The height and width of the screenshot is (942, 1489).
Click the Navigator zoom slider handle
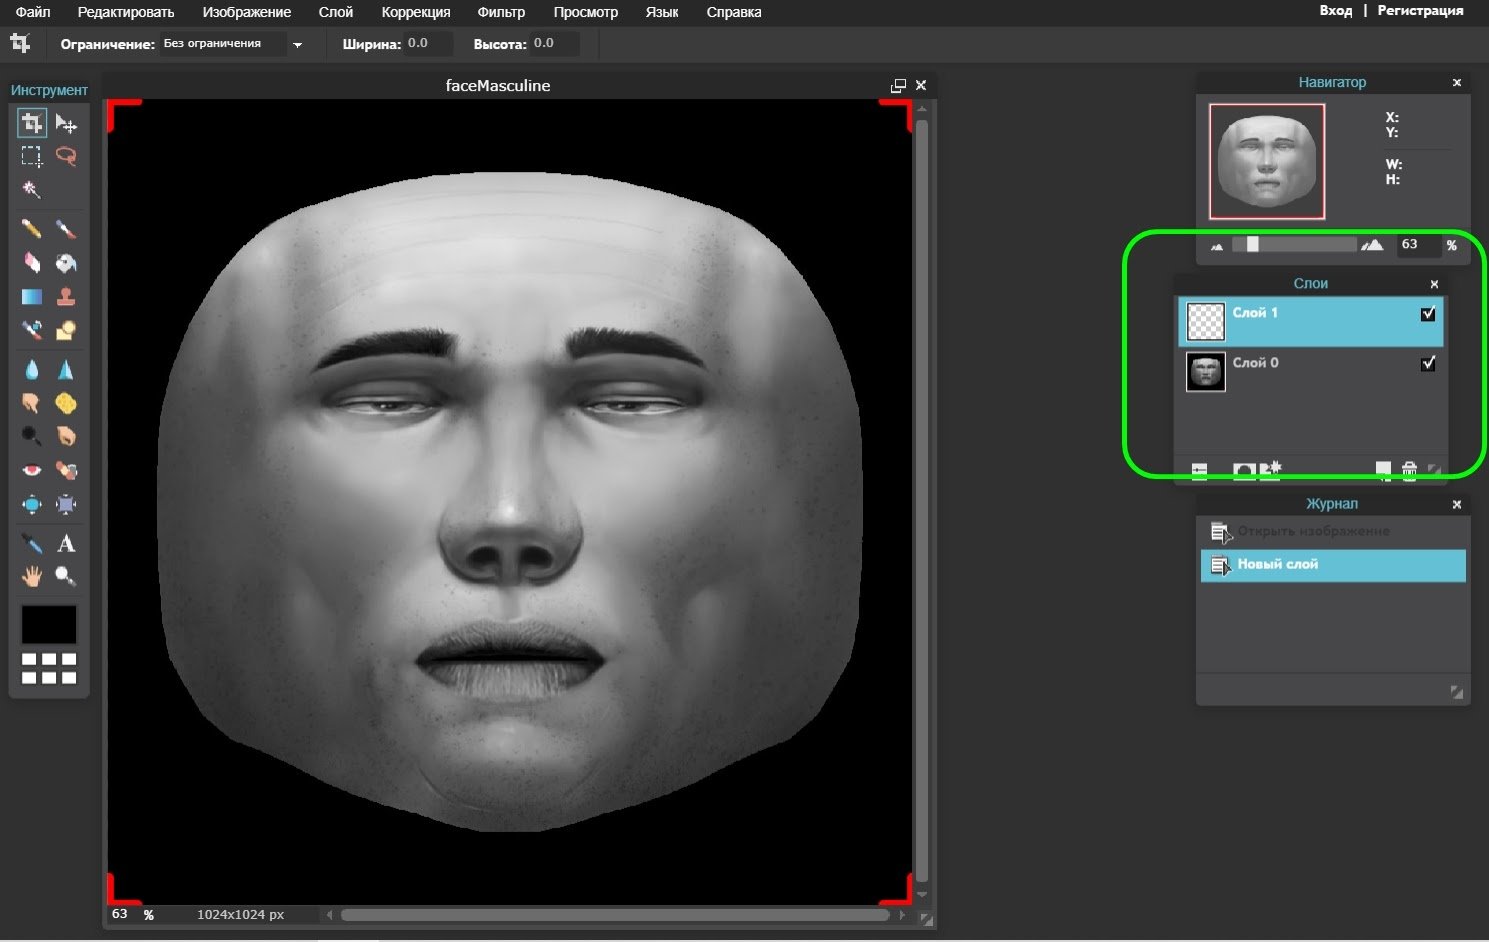pos(1252,245)
